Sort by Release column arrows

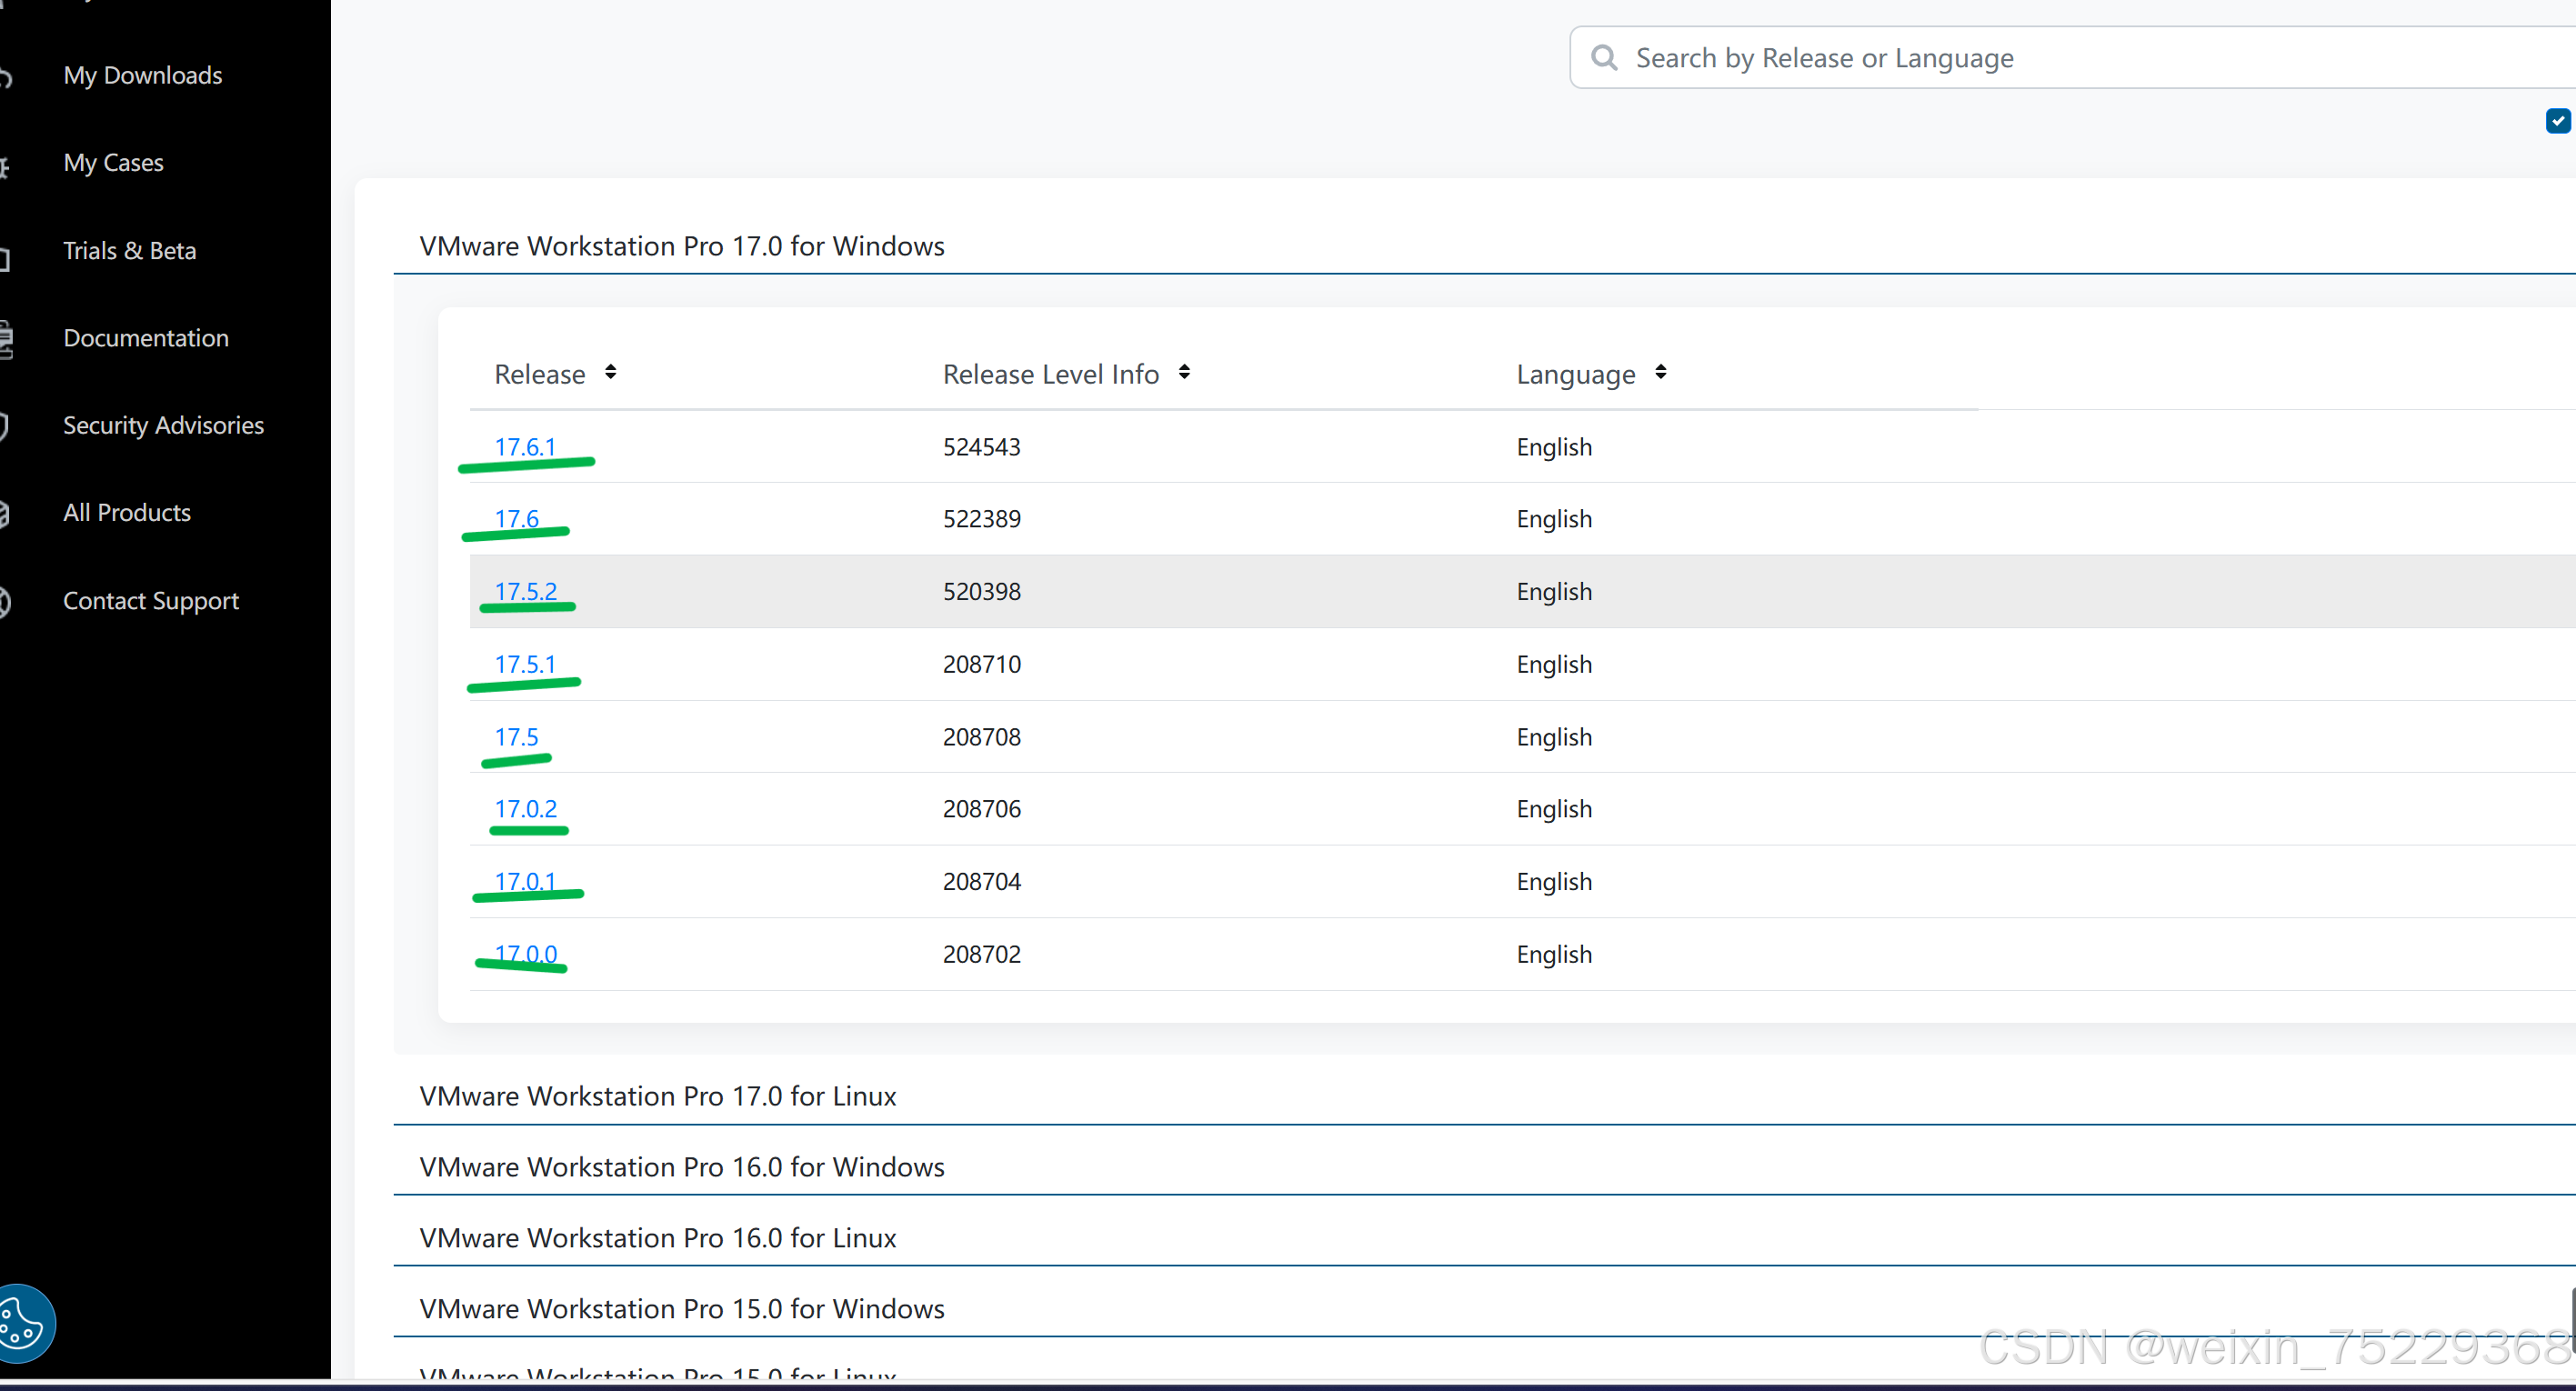(x=610, y=373)
